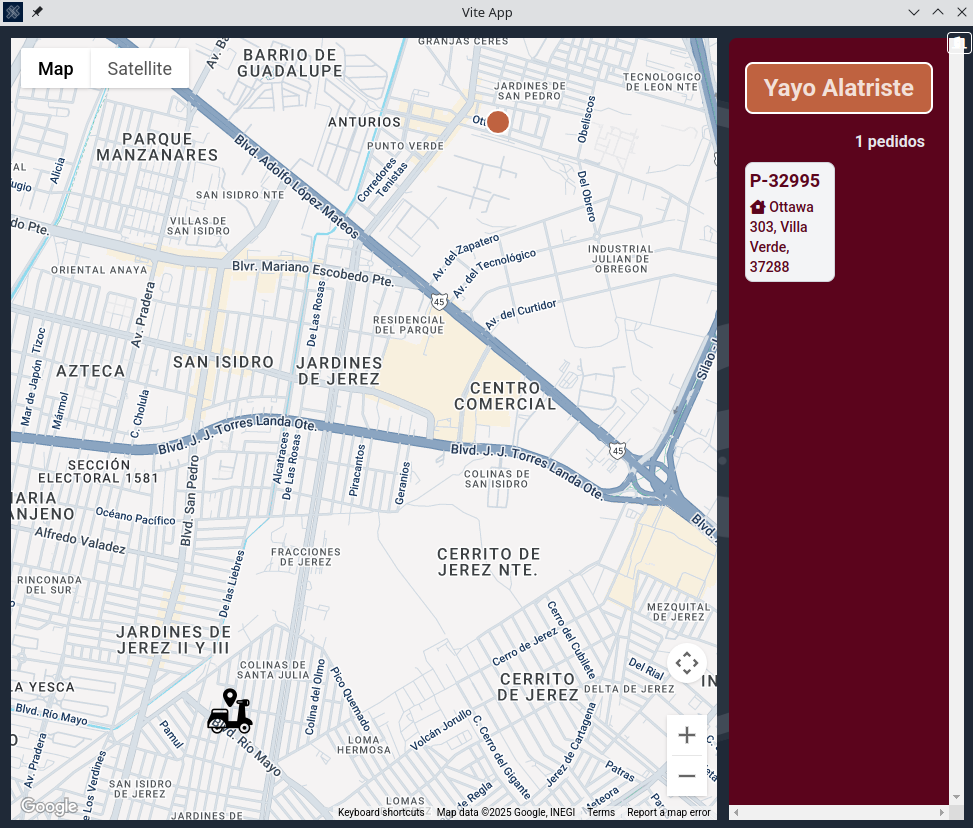Click the house icon in order card

(x=758, y=207)
